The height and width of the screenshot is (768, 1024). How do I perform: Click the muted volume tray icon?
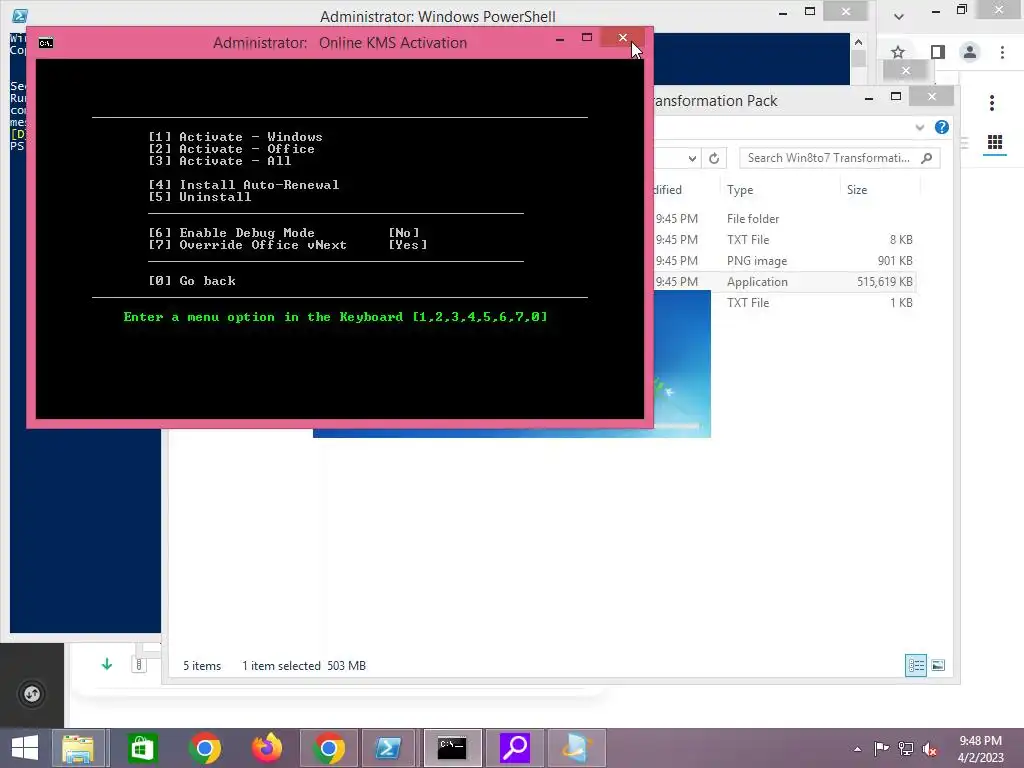(x=930, y=748)
